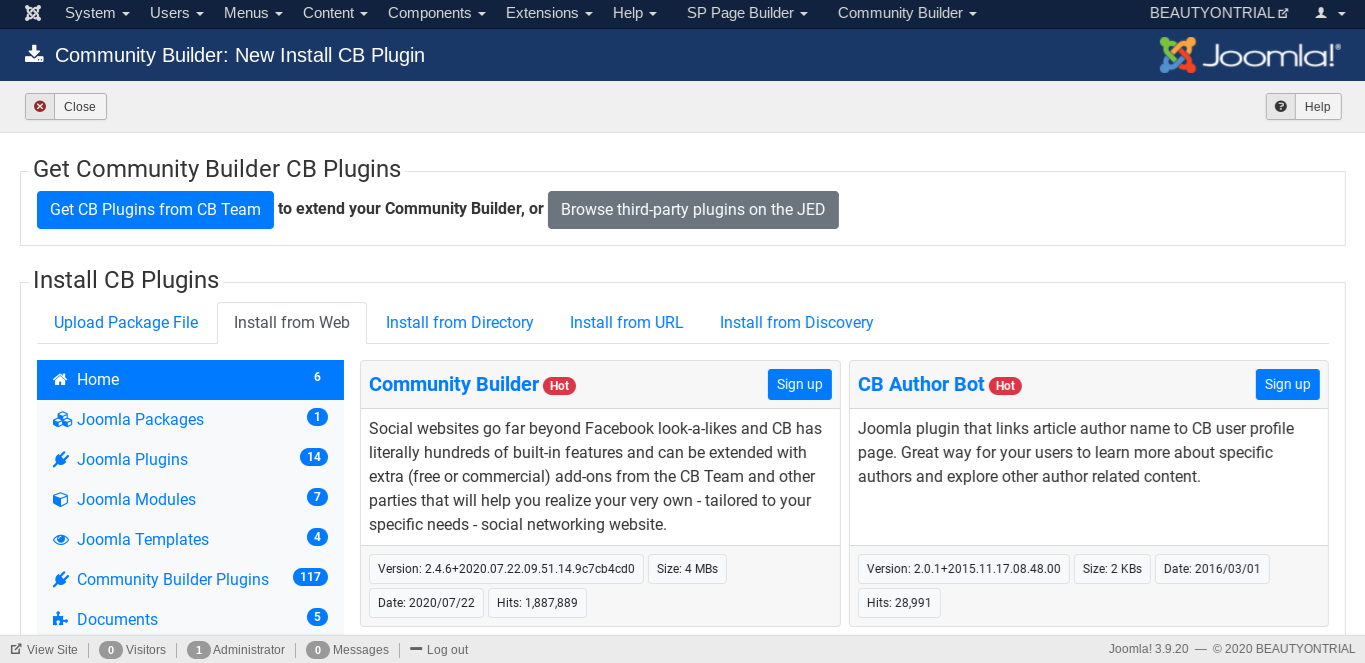Click Sign up for CB Author Bot
Image resolution: width=1365 pixels, height=663 pixels.
[x=1288, y=384]
